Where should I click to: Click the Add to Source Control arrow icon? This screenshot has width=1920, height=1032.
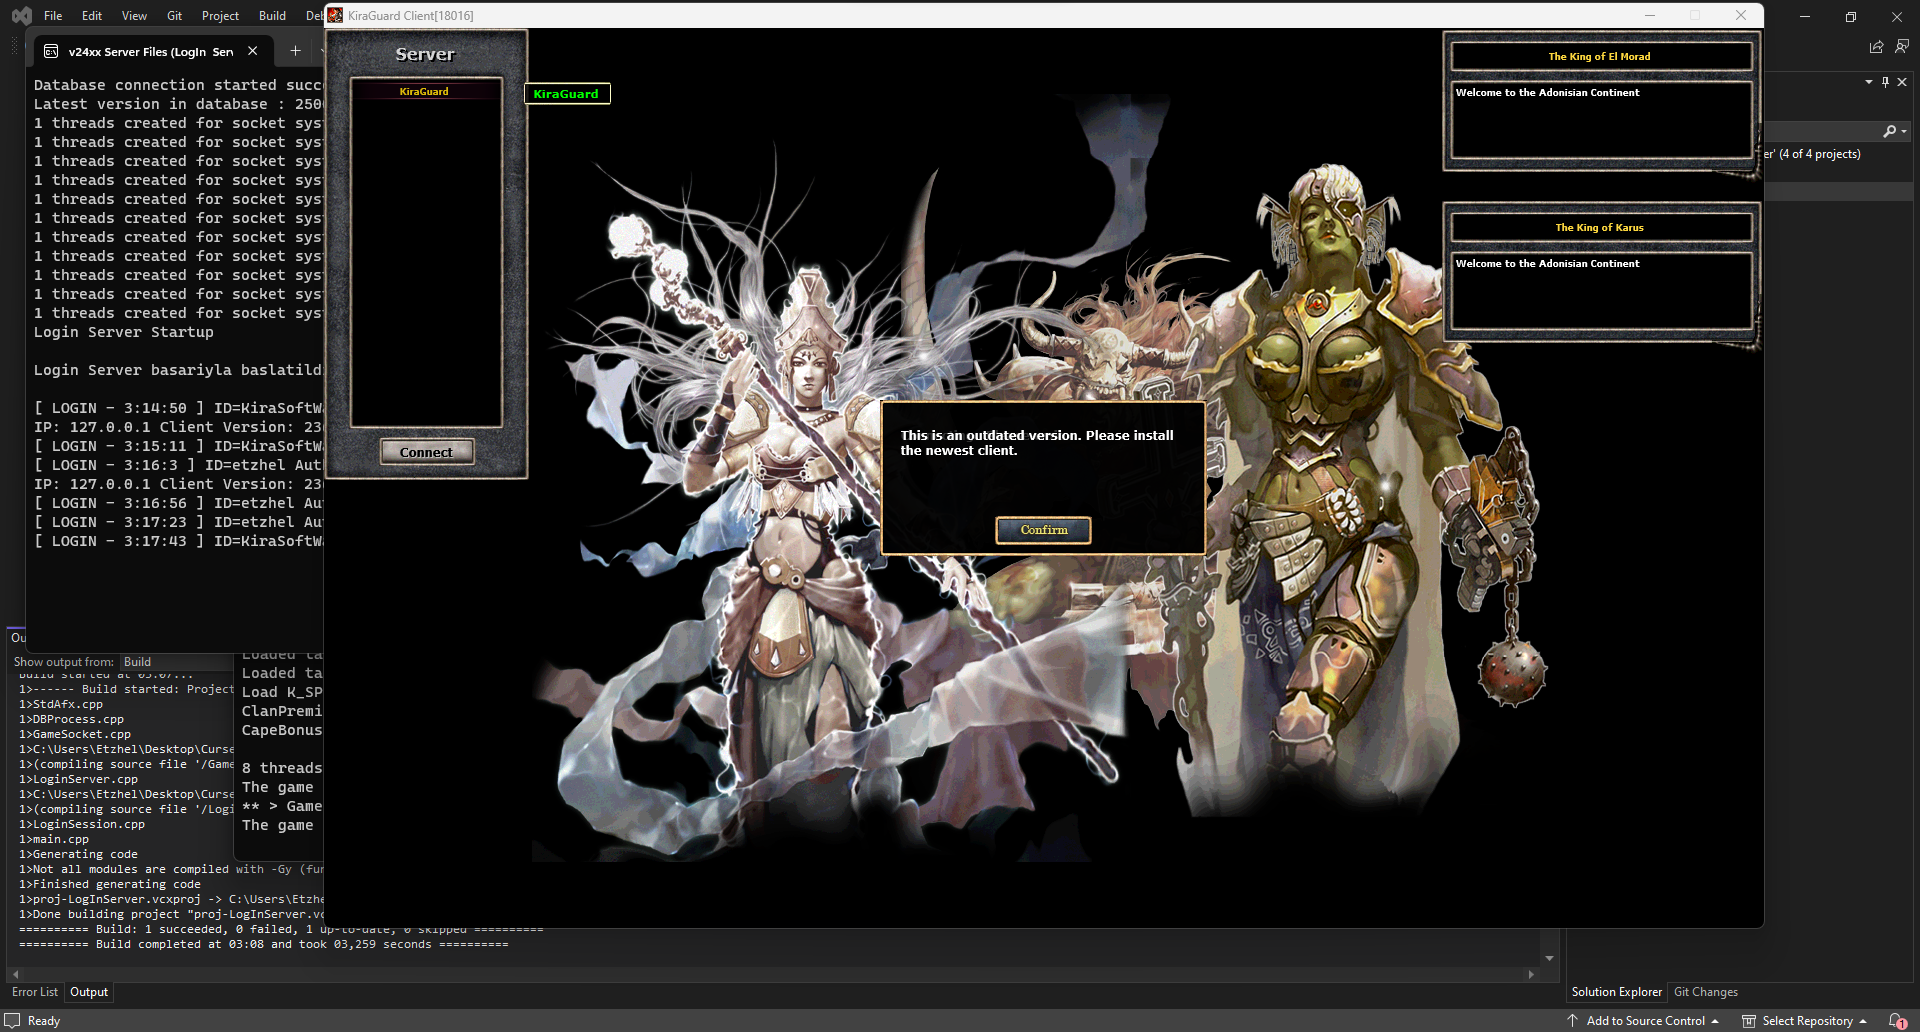click(x=1572, y=1021)
